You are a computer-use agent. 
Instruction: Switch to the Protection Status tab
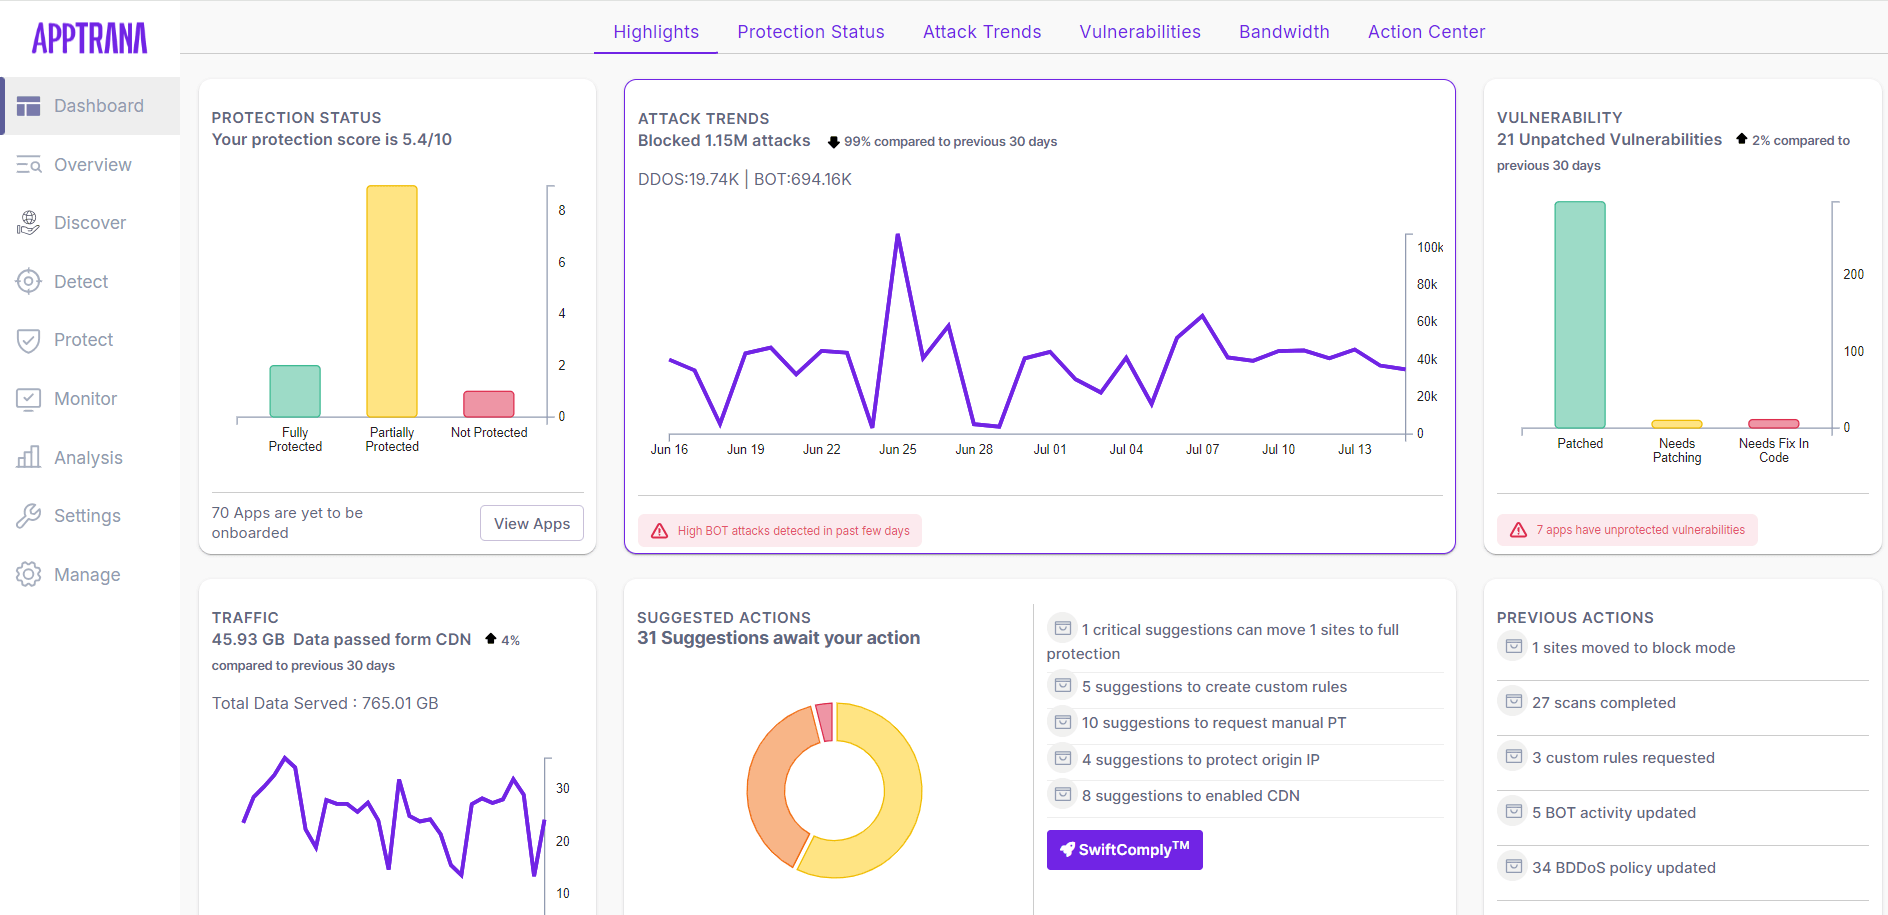tap(810, 31)
